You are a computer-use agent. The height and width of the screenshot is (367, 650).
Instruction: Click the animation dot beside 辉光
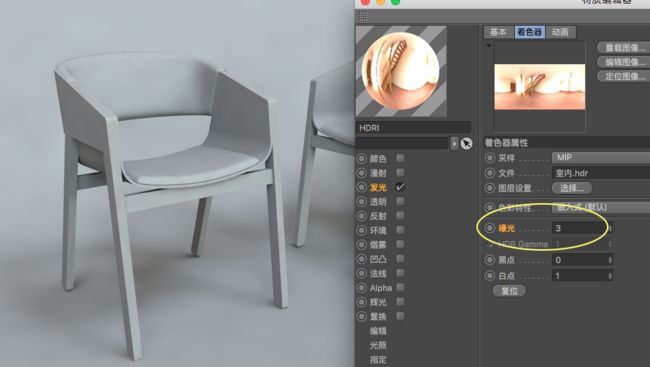coord(361,302)
